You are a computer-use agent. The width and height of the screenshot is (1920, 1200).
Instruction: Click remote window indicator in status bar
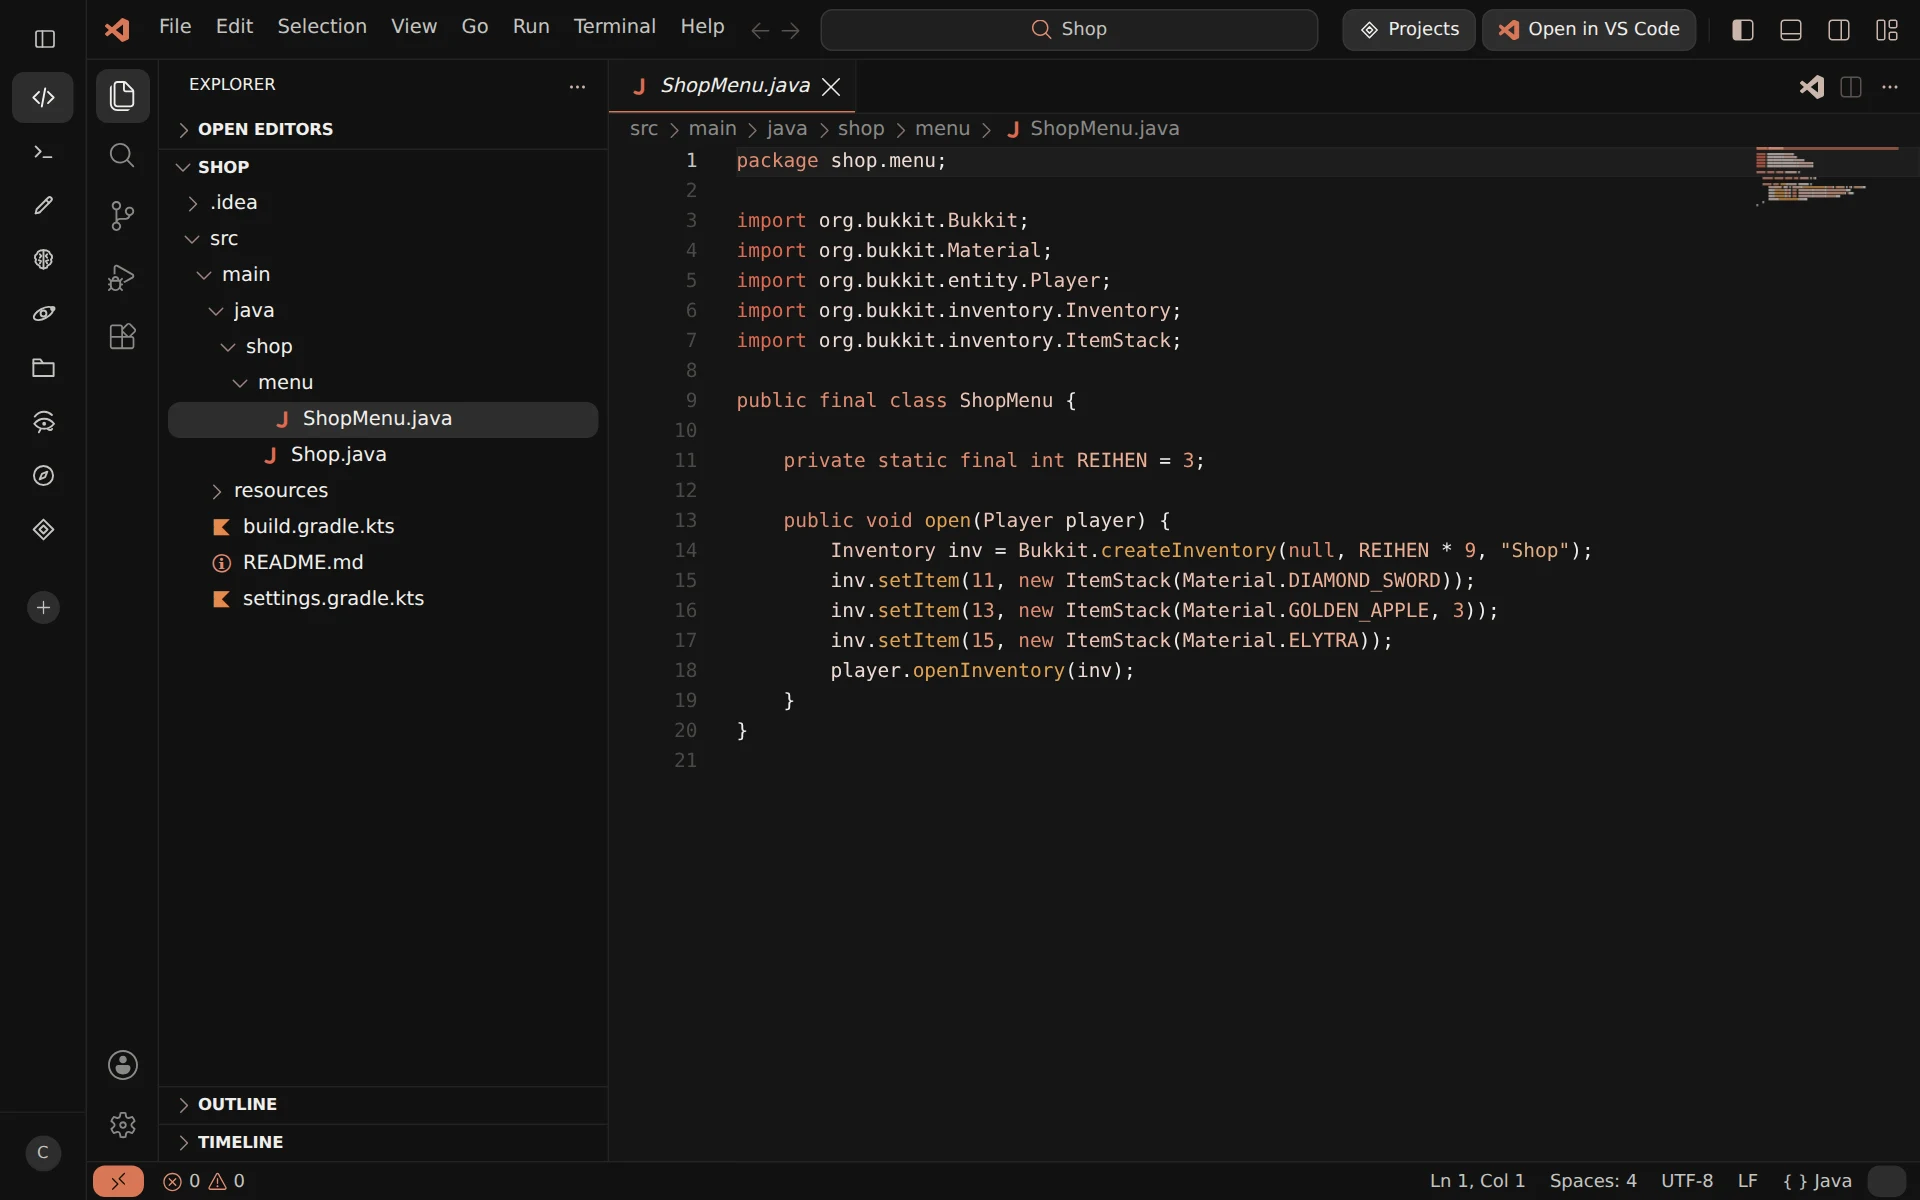pos(118,1181)
